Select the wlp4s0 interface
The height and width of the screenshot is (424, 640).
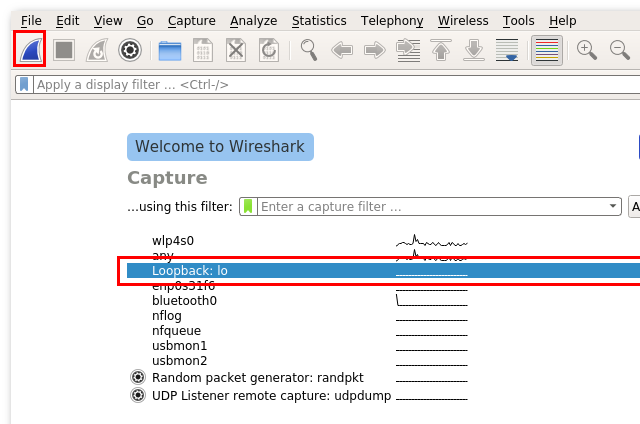click(173, 241)
